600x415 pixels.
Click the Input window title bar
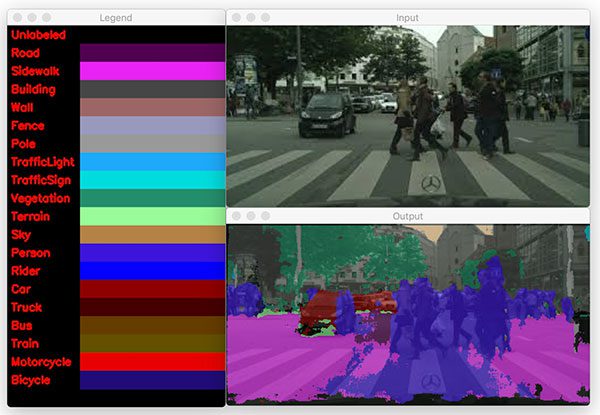point(408,18)
